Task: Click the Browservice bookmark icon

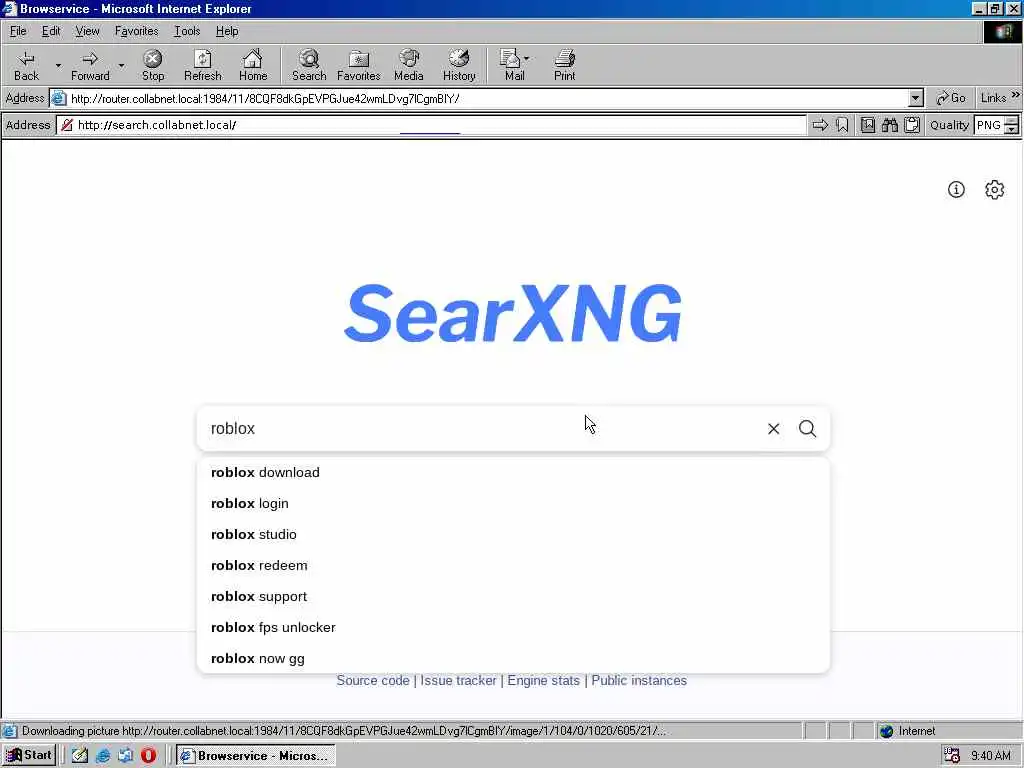Action: point(842,125)
